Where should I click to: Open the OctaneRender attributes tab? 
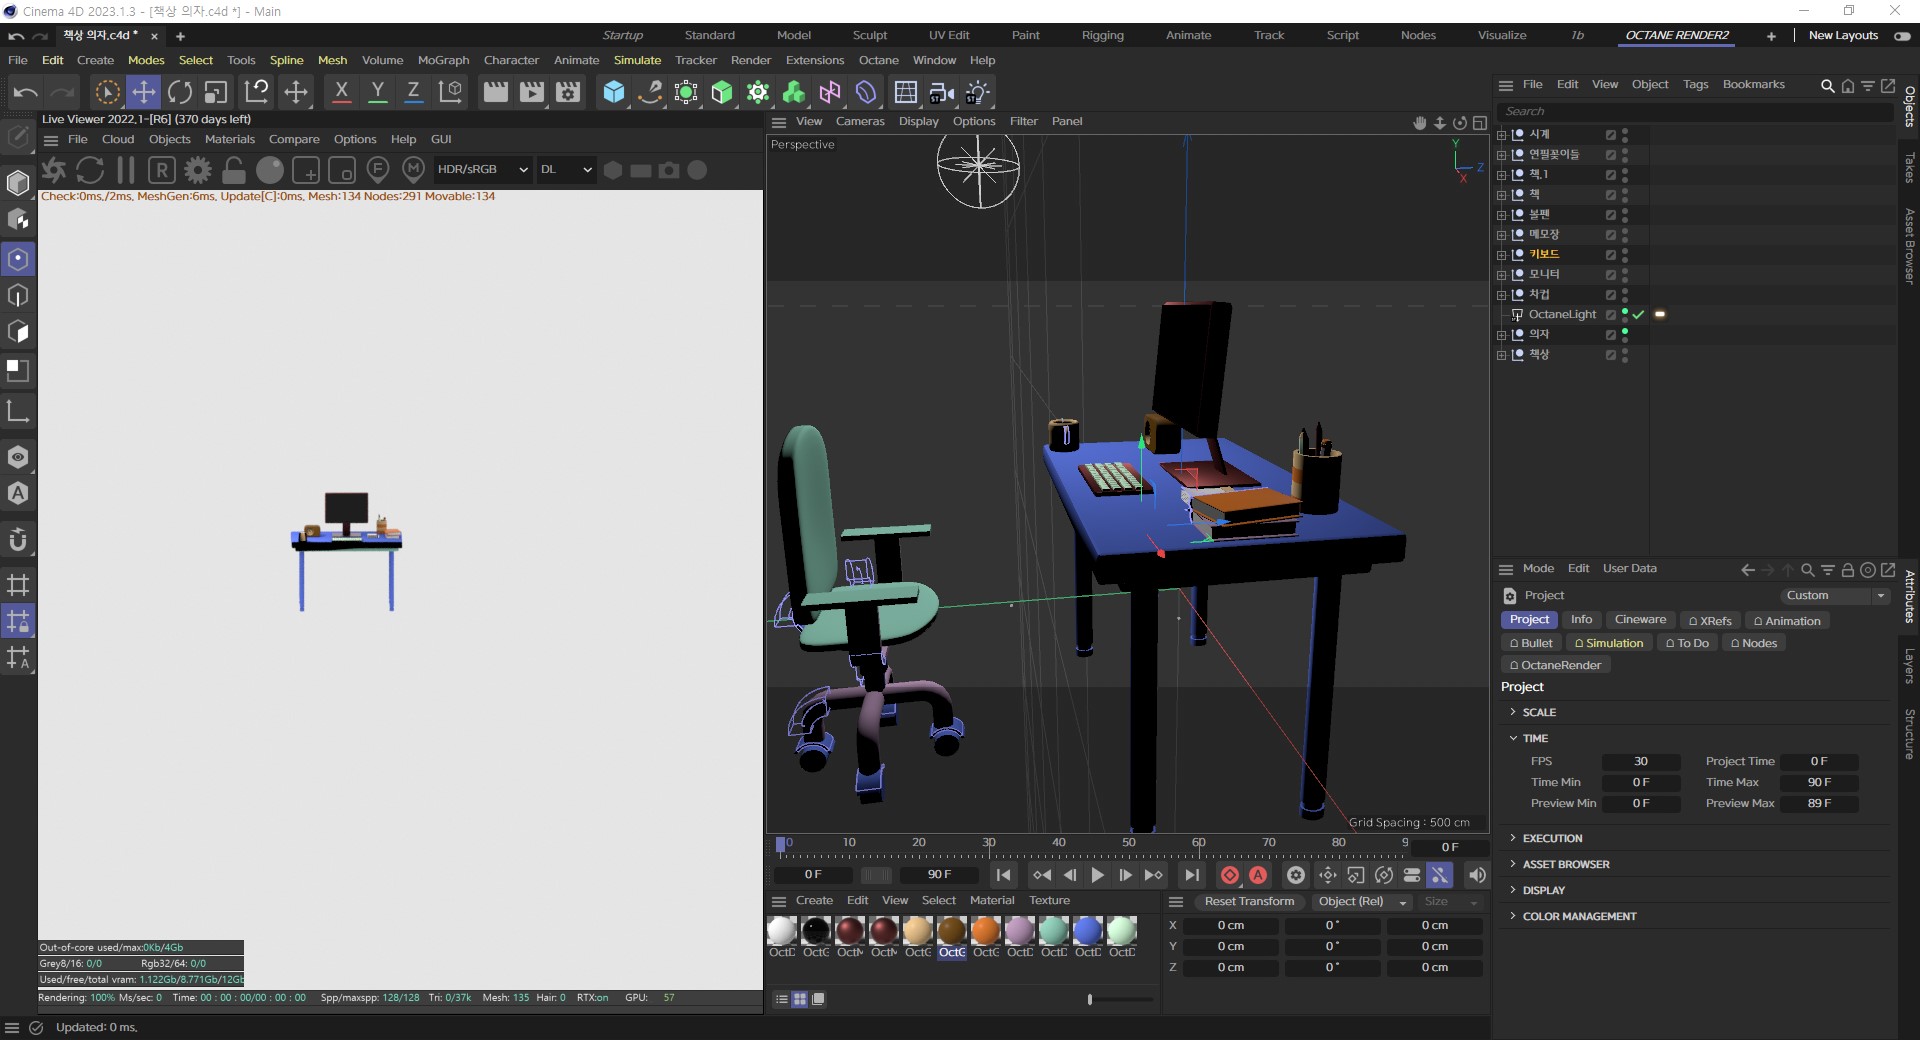(x=1555, y=665)
